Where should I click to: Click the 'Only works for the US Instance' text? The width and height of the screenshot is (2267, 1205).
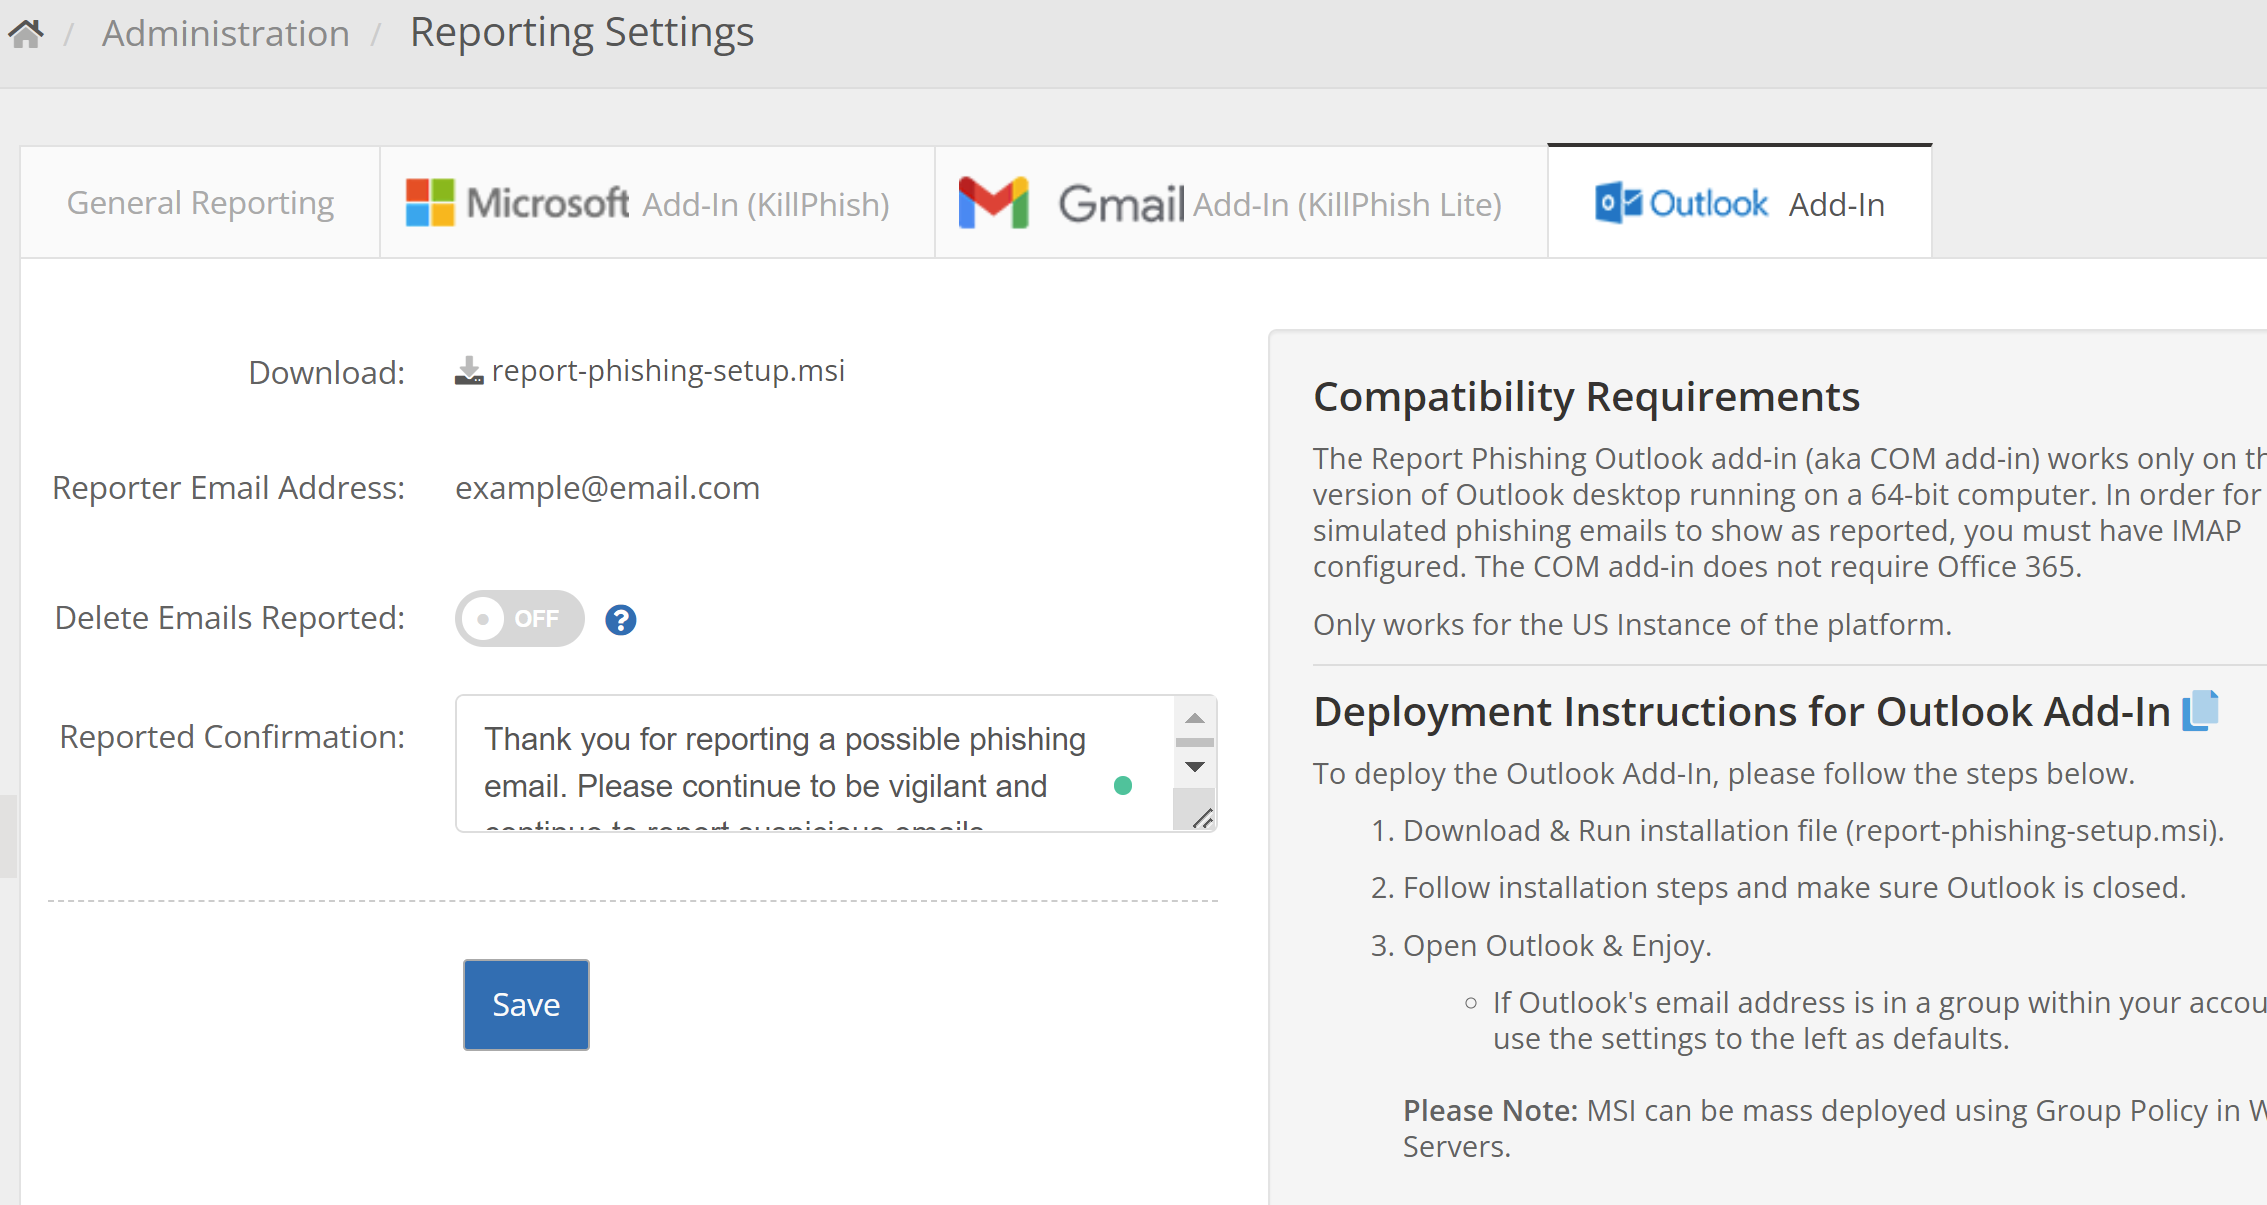(1632, 625)
